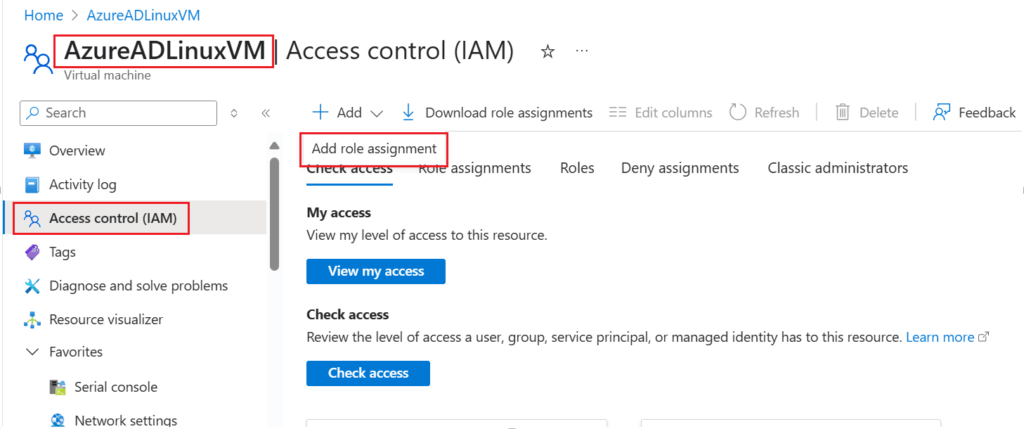
Task: Collapse the Favorites section
Action: [x=32, y=353]
